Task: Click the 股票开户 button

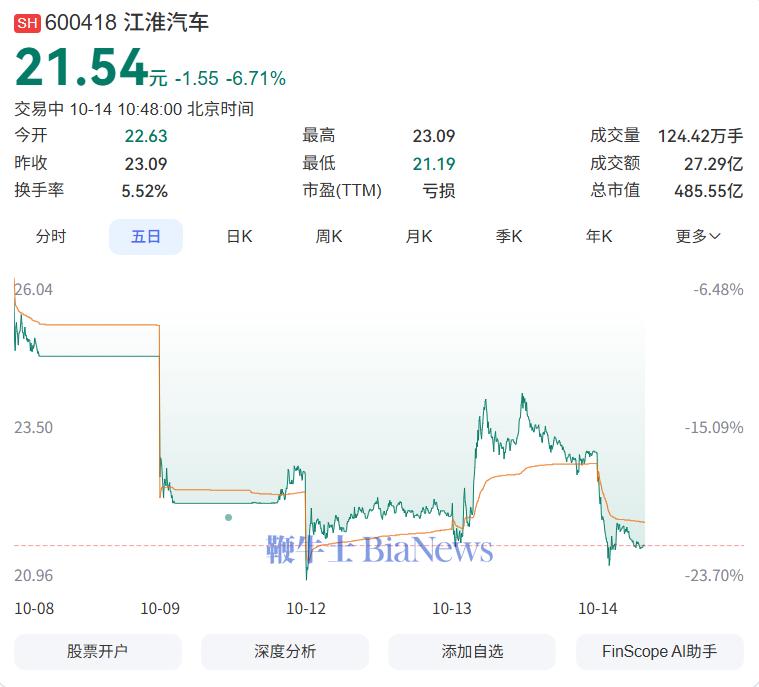Action: click(98, 651)
